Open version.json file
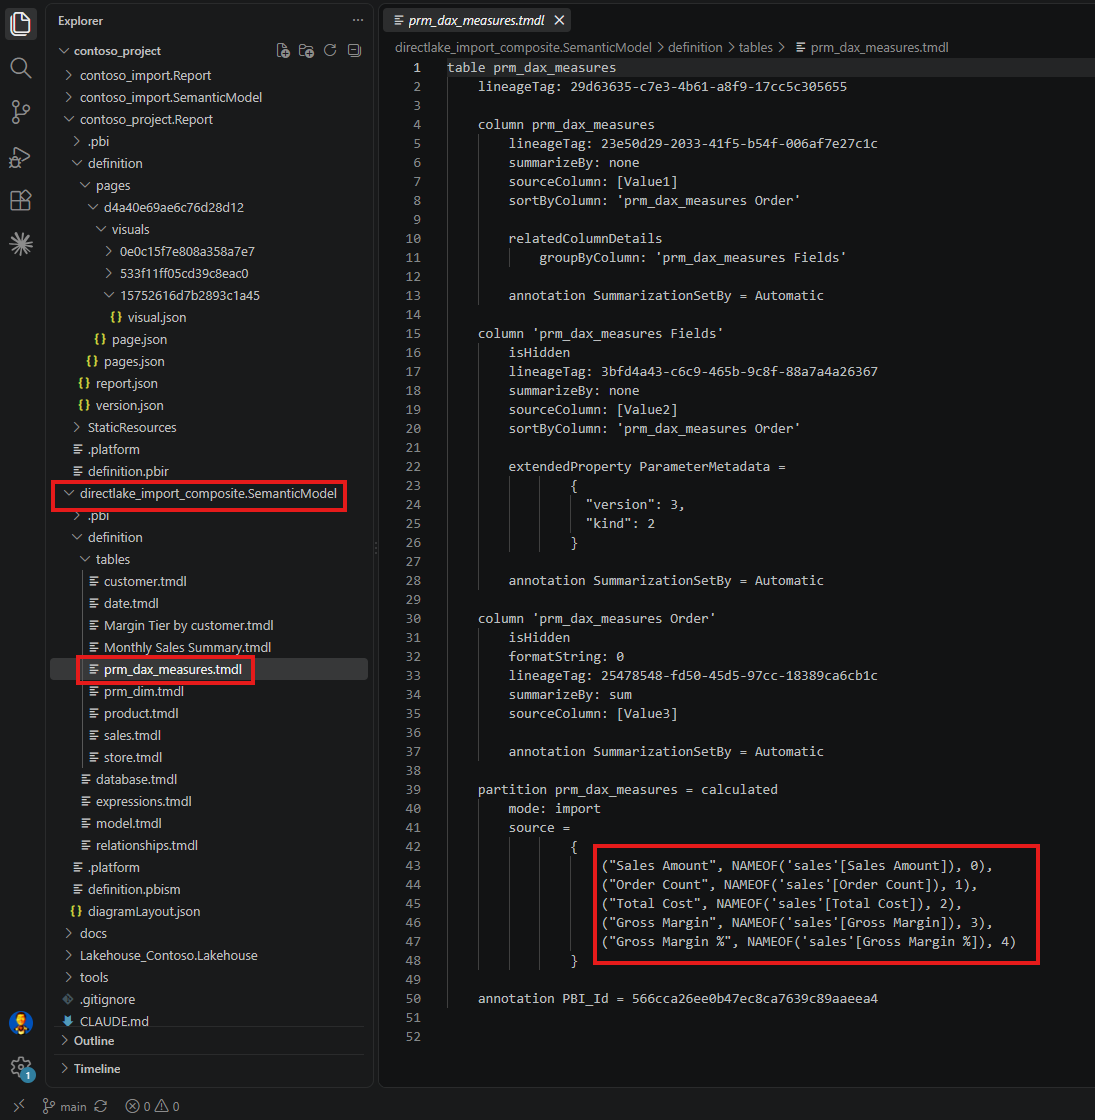The width and height of the screenshot is (1095, 1120). click(x=129, y=405)
